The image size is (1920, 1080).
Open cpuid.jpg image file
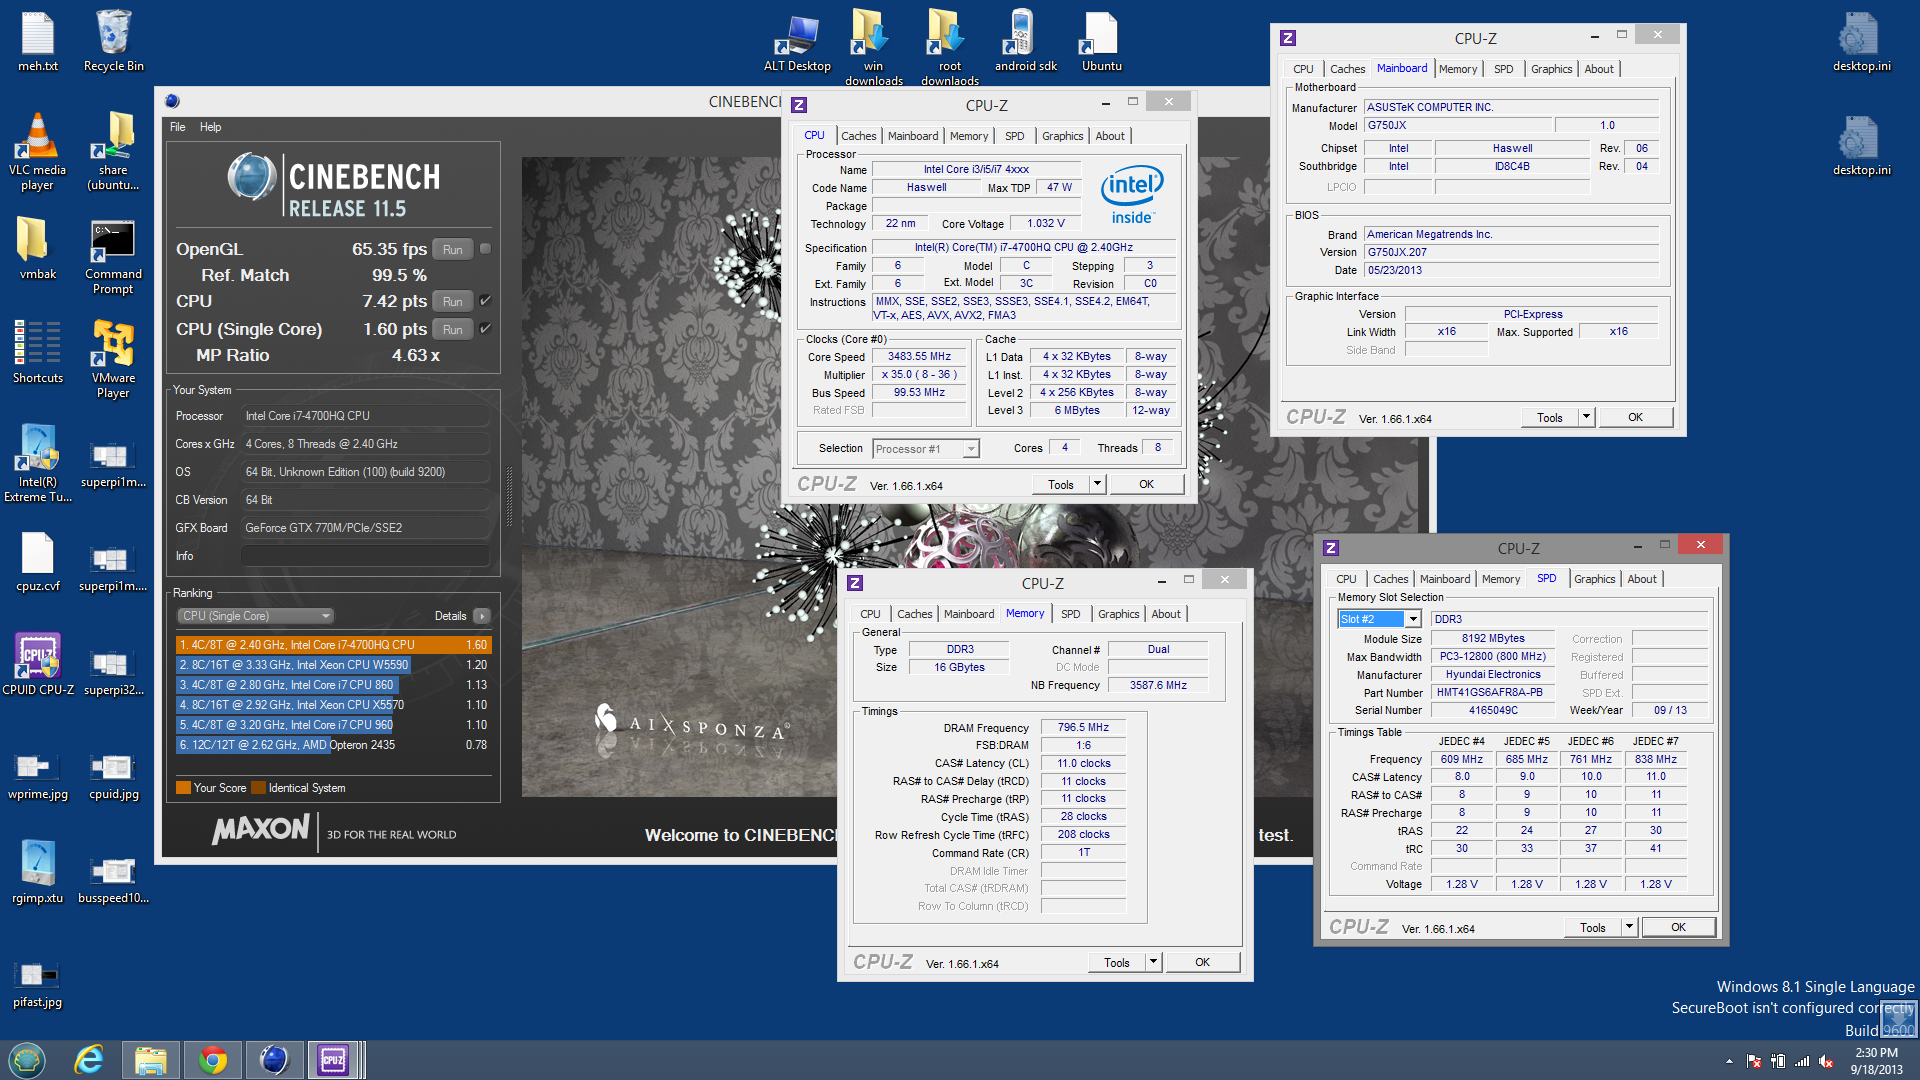113,777
